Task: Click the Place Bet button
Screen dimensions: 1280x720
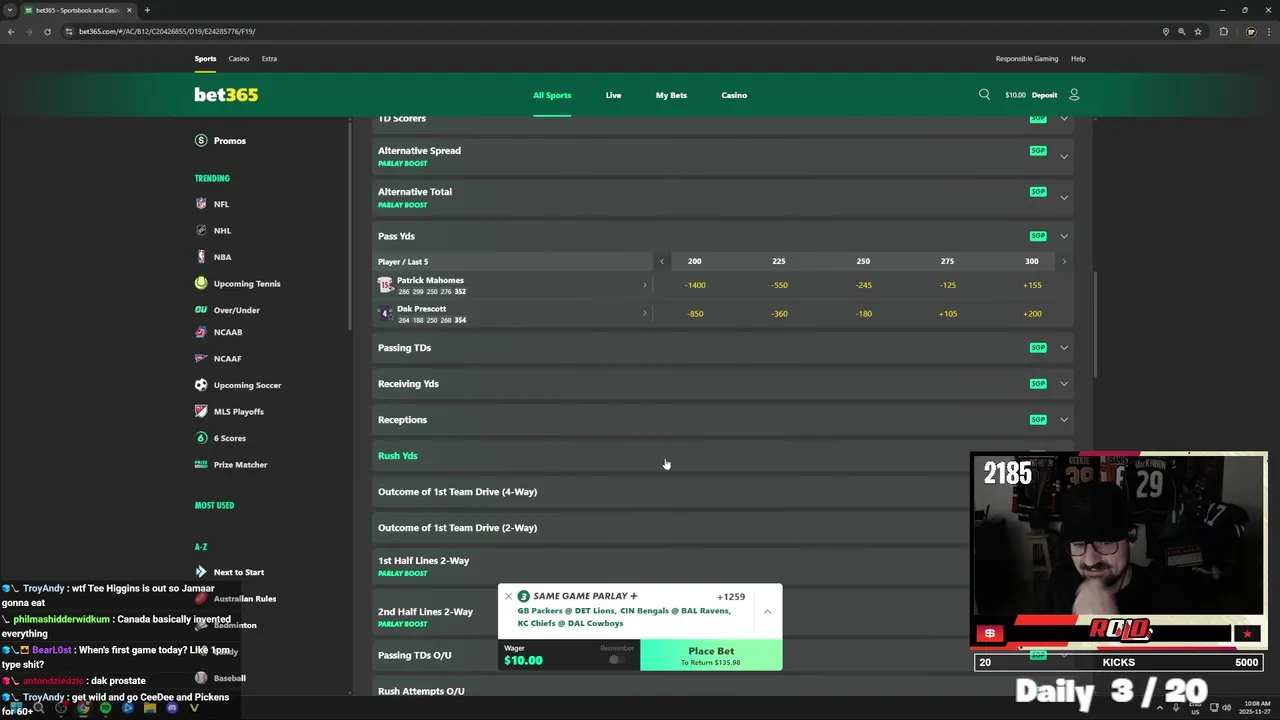Action: [711, 655]
